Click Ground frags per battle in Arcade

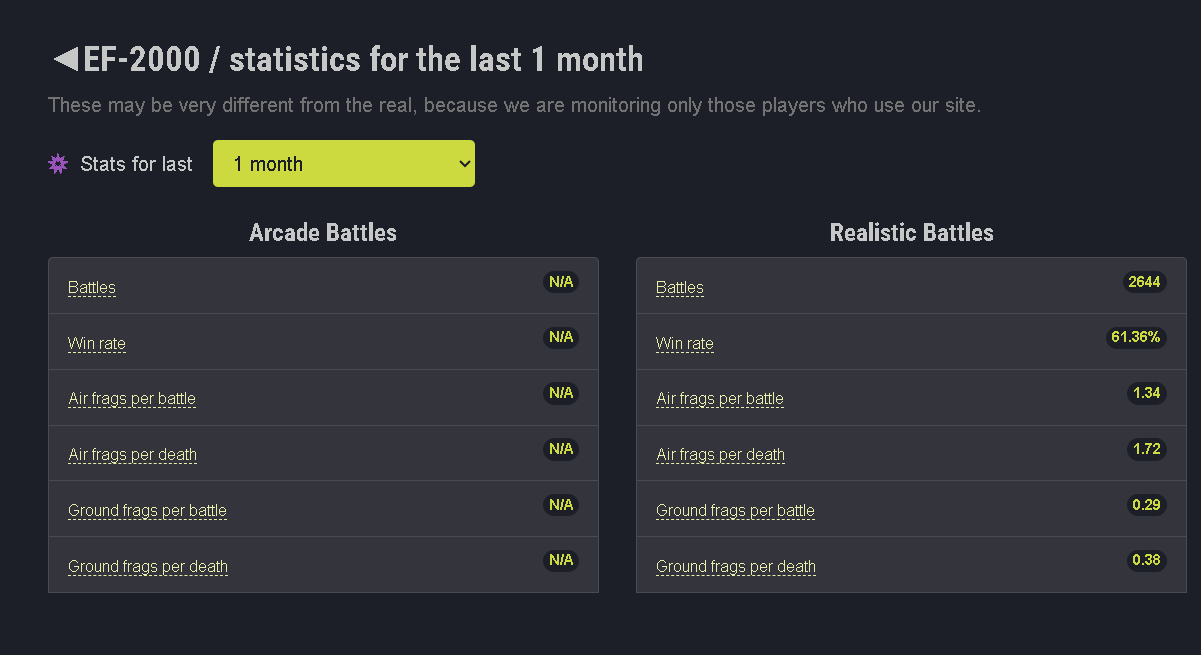click(x=147, y=511)
